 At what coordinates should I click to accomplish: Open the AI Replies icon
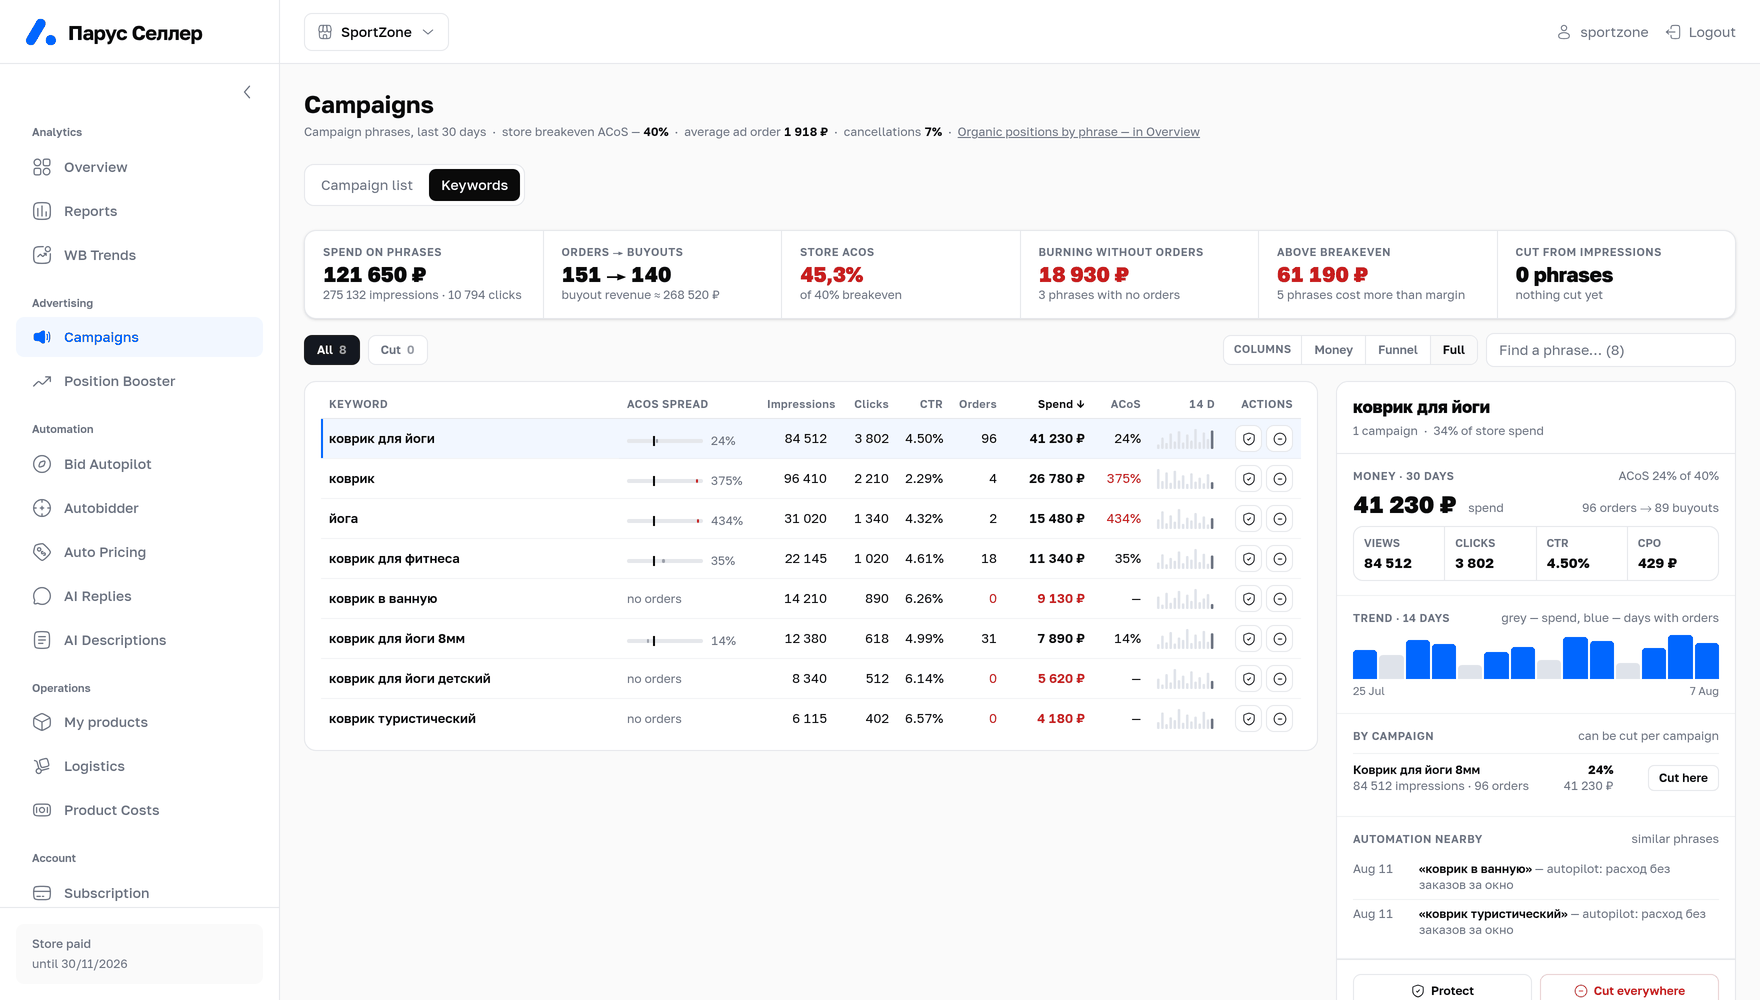tap(42, 596)
